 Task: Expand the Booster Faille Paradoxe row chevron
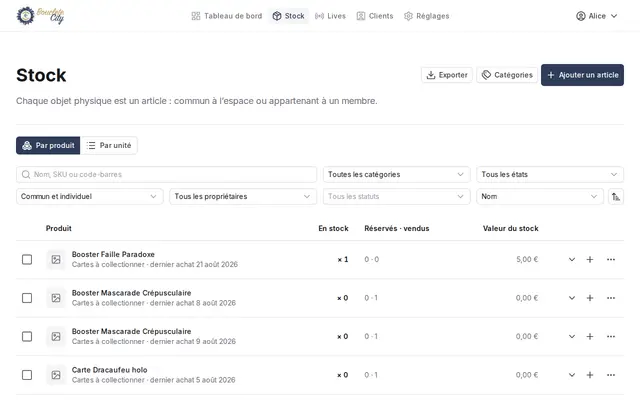coord(572,260)
